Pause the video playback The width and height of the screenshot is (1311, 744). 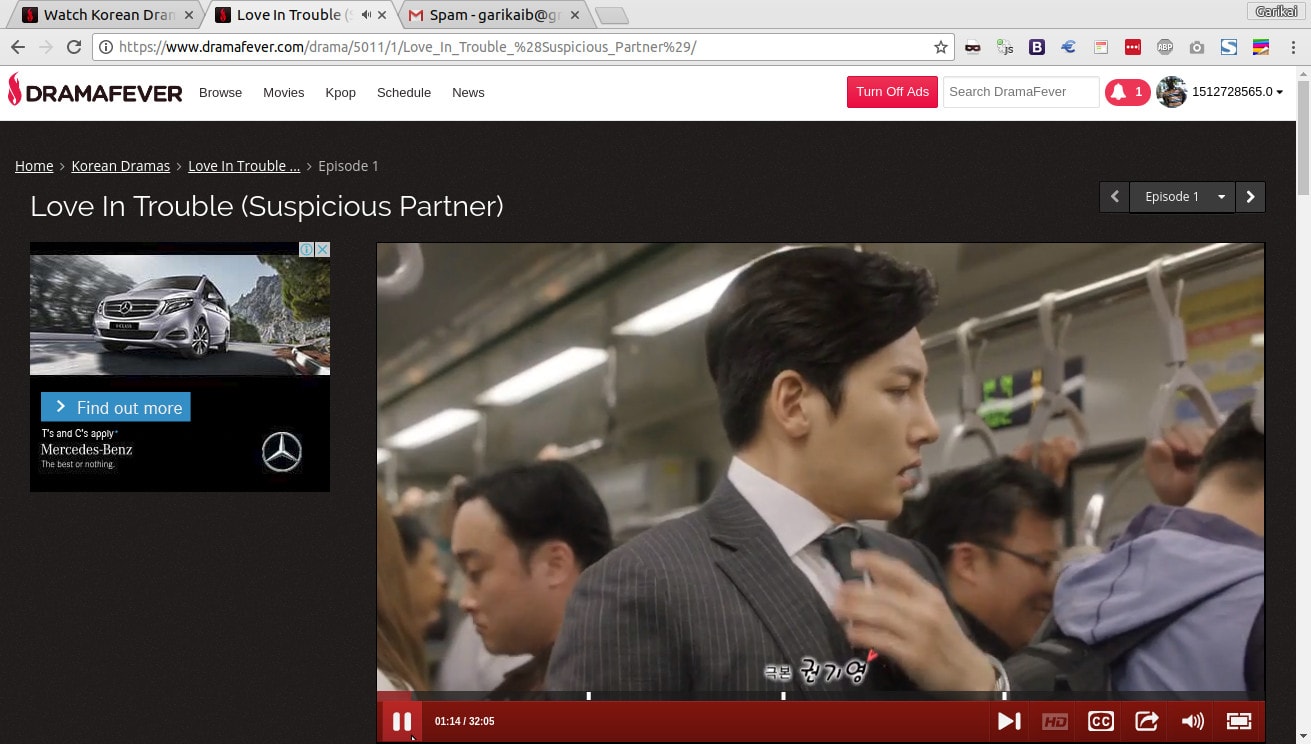pos(402,721)
